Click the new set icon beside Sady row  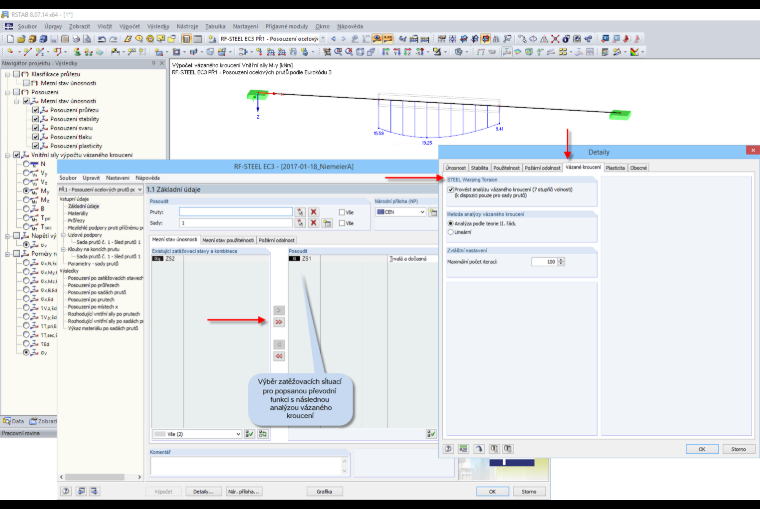pos(327,223)
